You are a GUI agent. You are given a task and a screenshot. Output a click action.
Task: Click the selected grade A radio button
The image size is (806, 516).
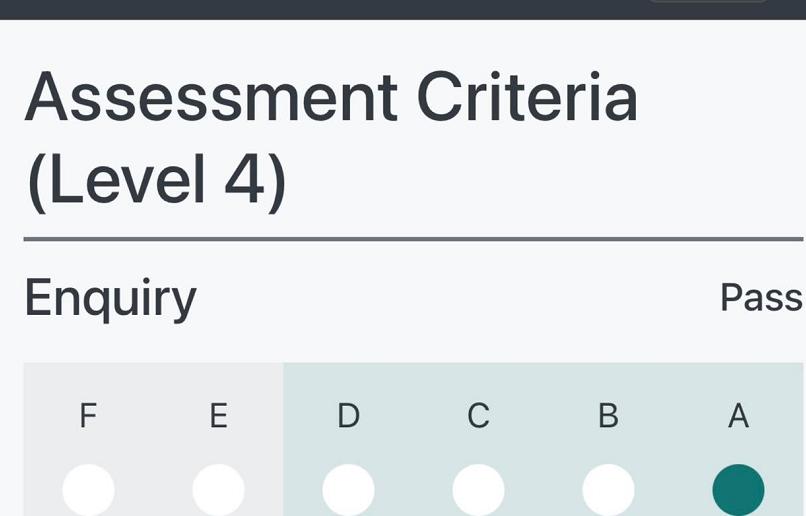click(738, 490)
